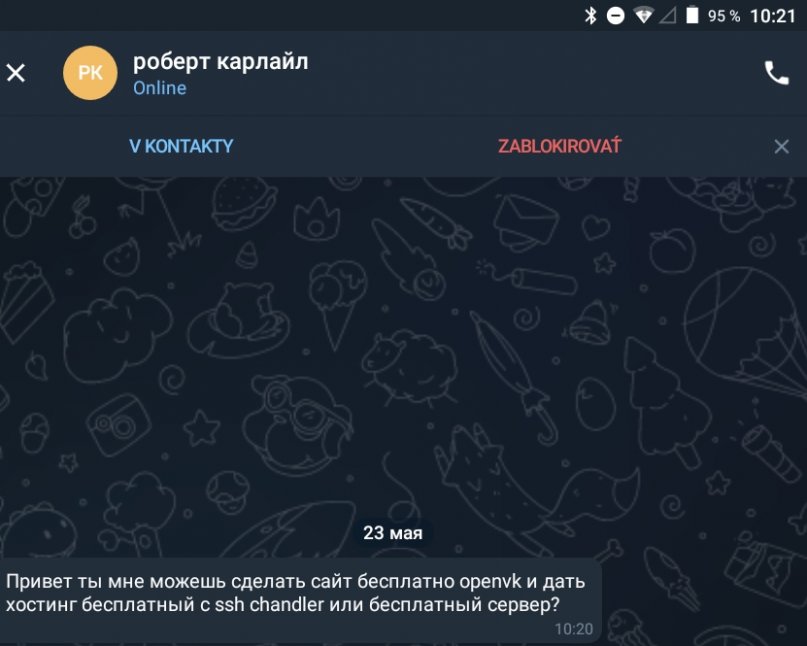Tap the do-not-disturb status icon
Viewport: 807px width, 646px height.
click(x=615, y=16)
